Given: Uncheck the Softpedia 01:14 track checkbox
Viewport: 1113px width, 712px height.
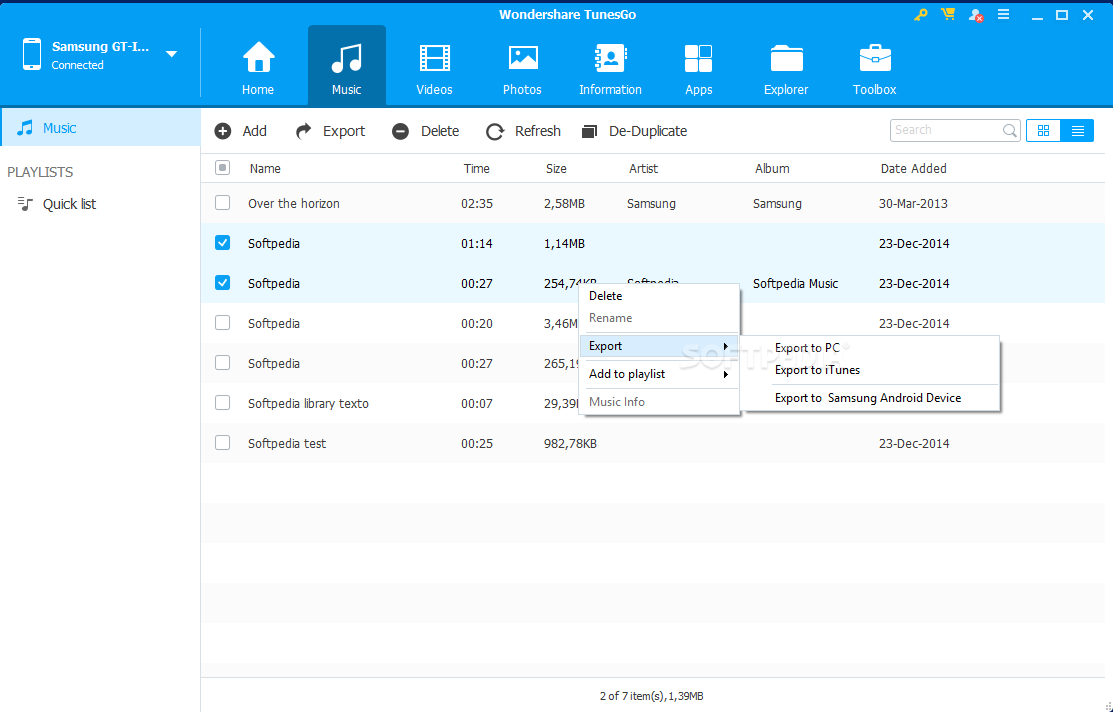Looking at the screenshot, I should [x=222, y=243].
